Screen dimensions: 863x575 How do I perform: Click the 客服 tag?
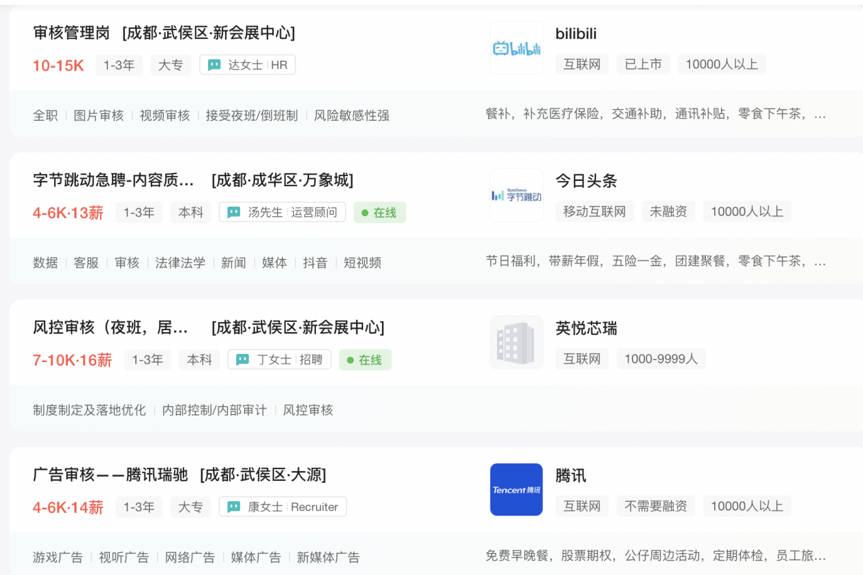(86, 263)
